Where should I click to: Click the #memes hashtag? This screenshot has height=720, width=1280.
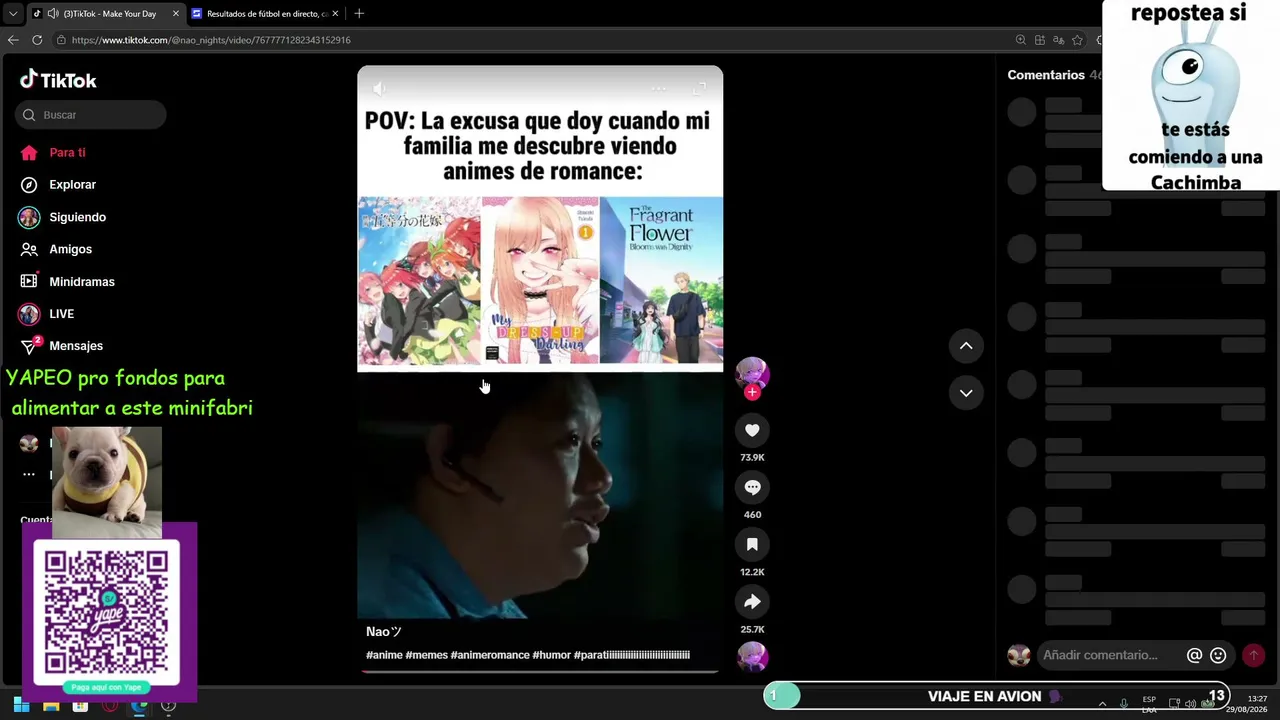[x=427, y=655]
